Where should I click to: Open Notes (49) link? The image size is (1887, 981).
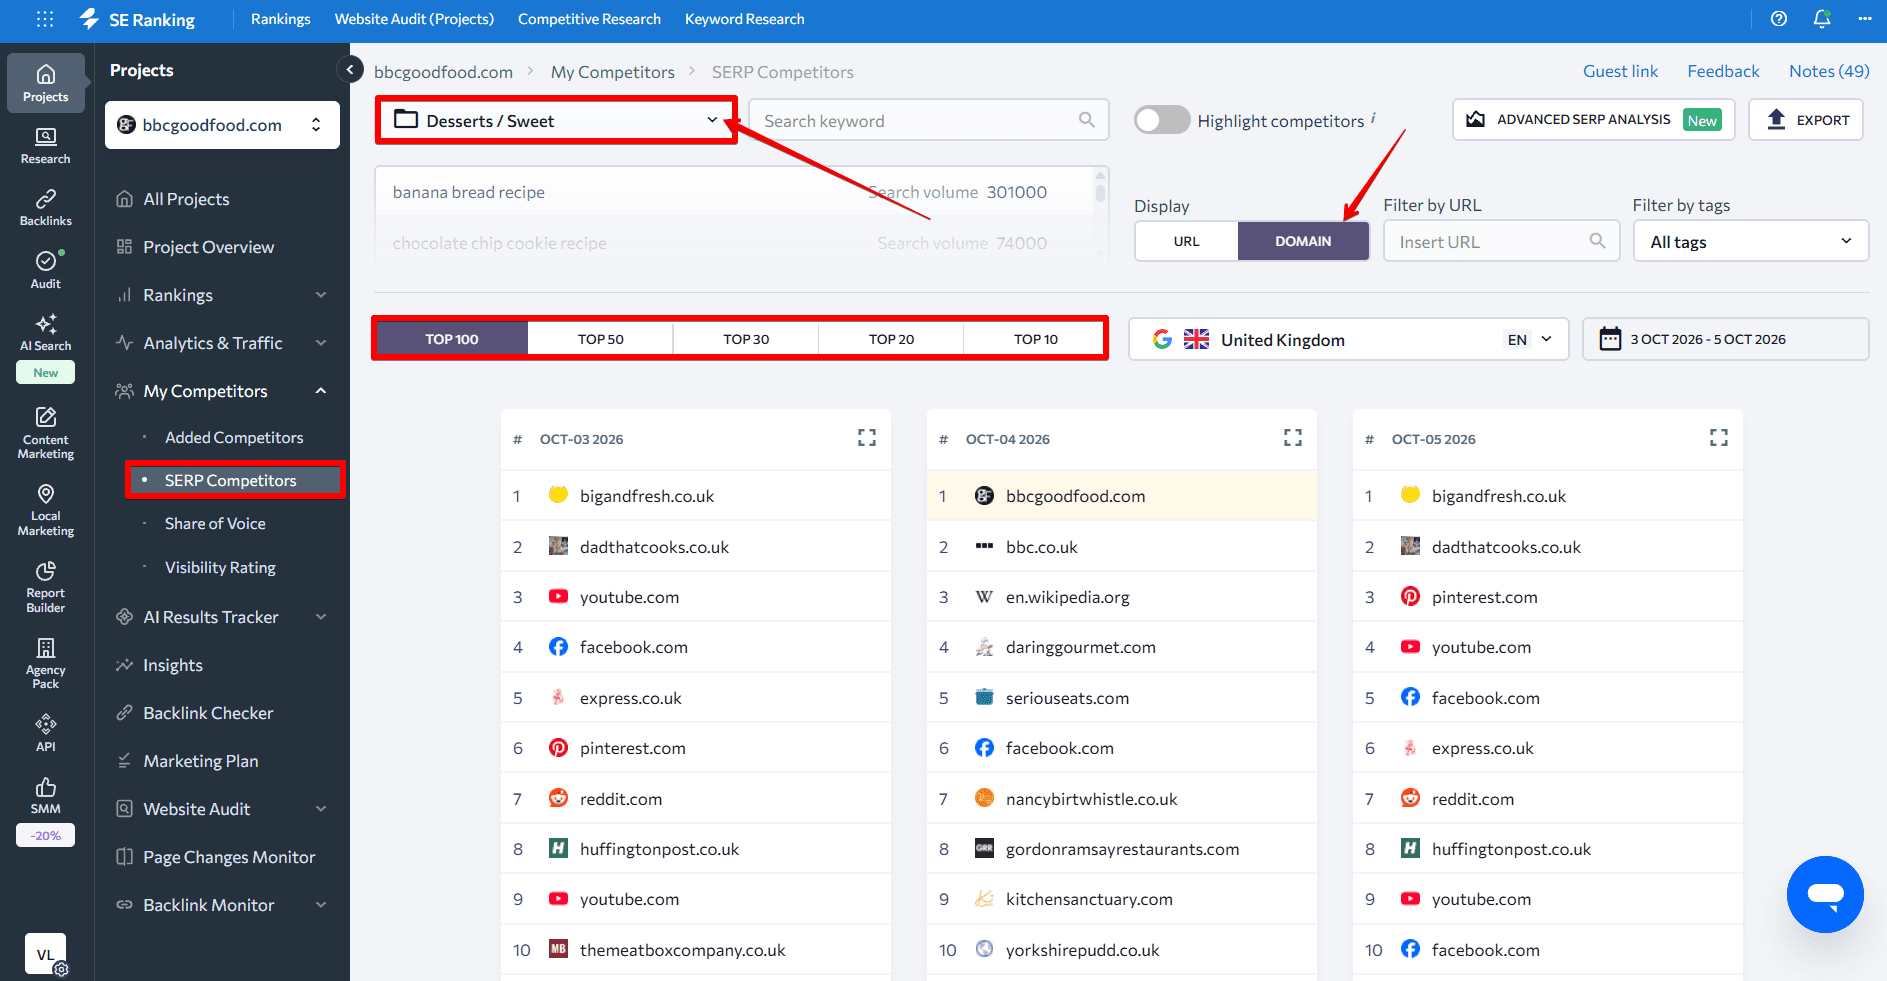pyautogui.click(x=1829, y=71)
